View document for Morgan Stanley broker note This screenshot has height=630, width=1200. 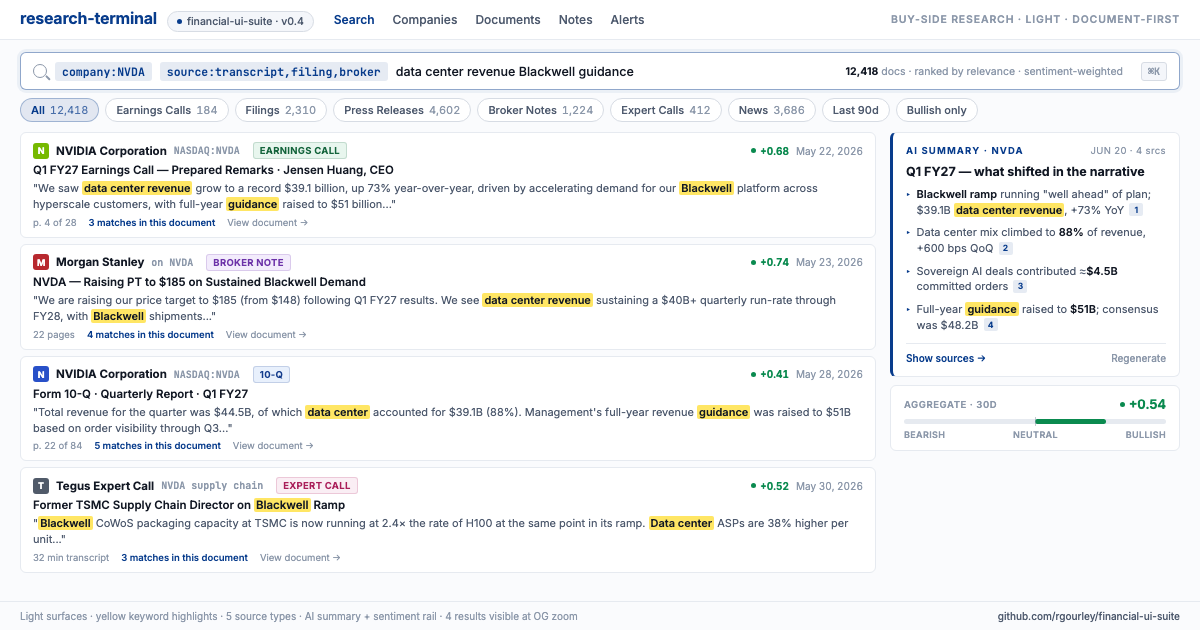click(267, 335)
